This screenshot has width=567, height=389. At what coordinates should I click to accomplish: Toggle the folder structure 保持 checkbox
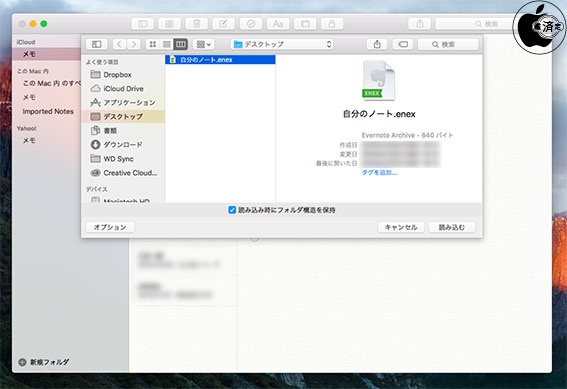tap(232, 210)
